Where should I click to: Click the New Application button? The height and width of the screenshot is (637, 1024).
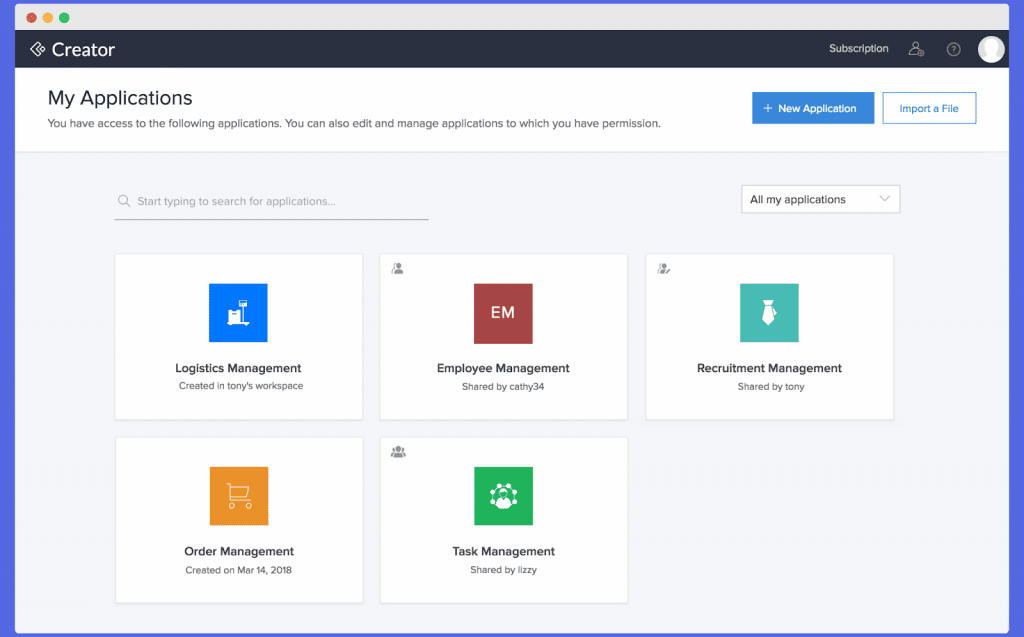(x=813, y=108)
